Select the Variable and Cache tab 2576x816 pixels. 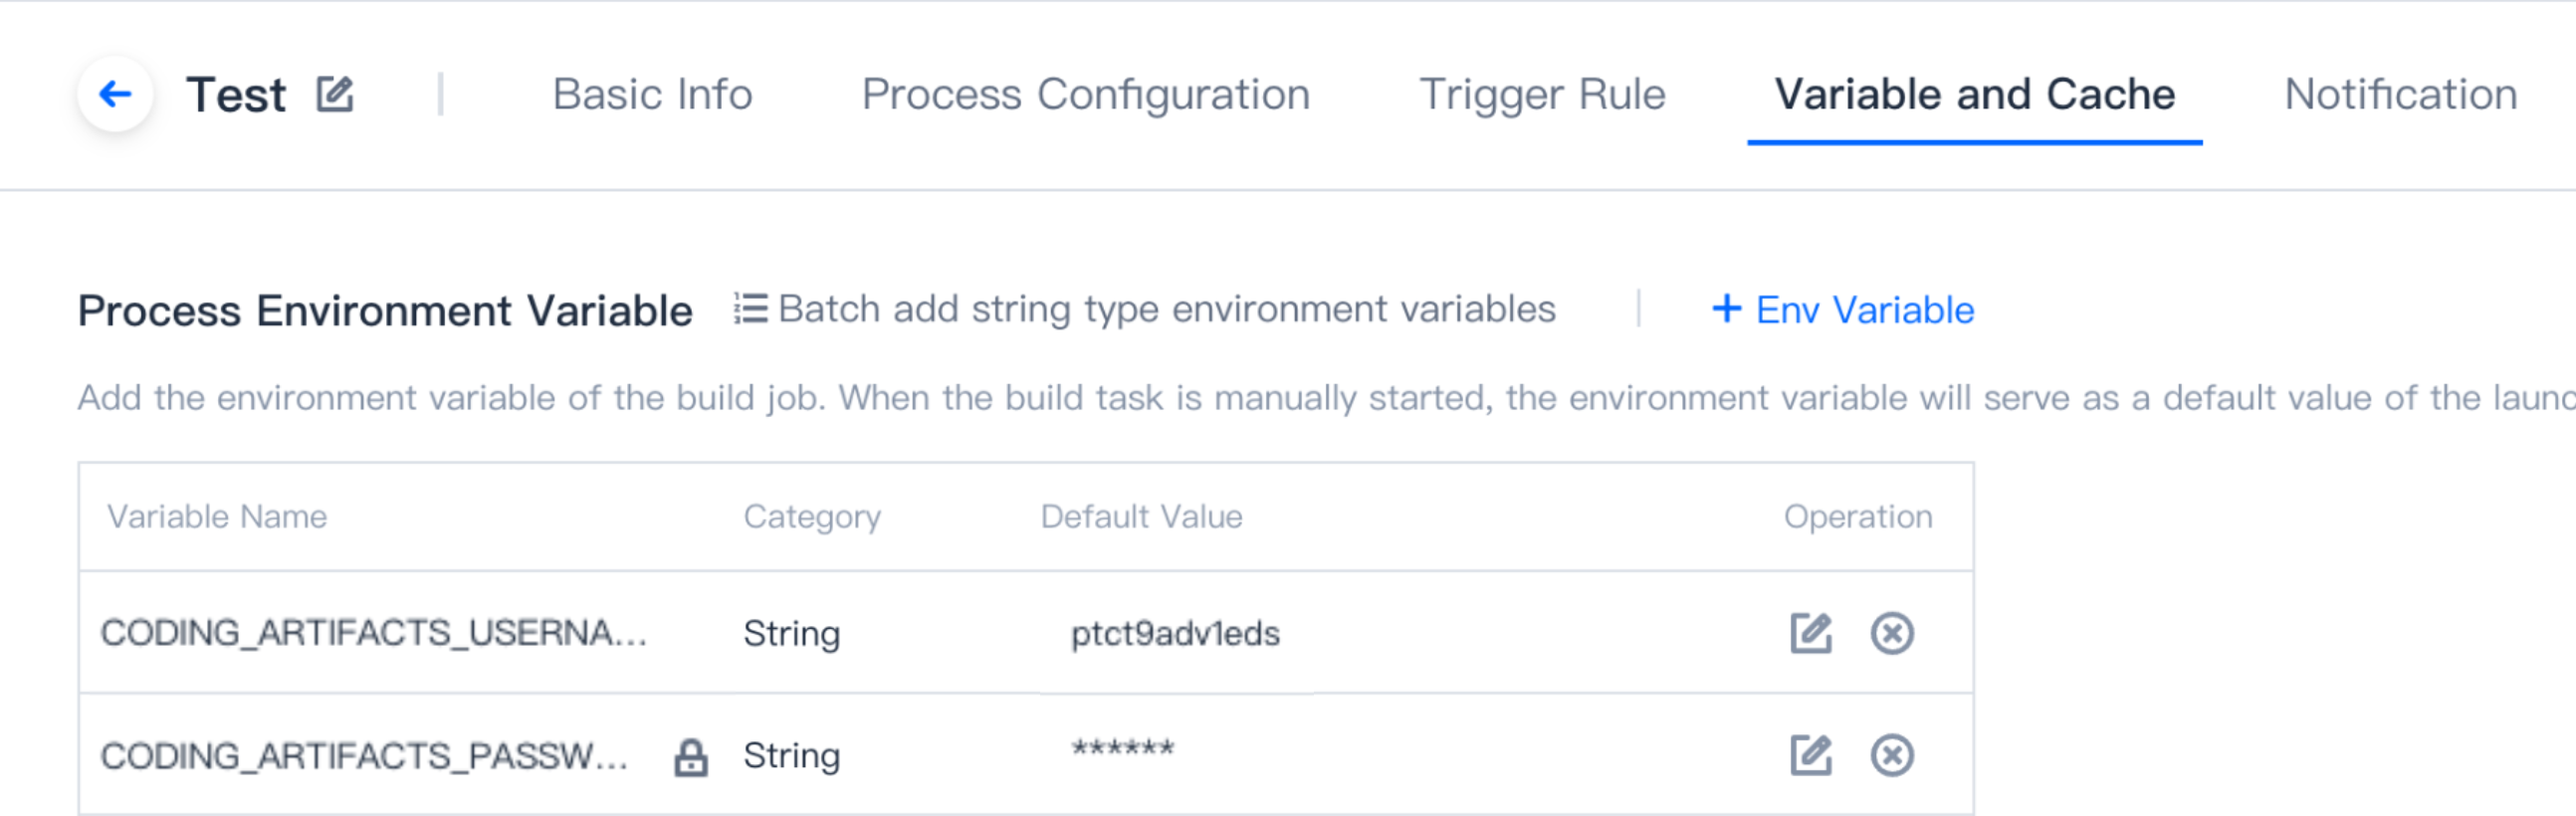[x=1975, y=95]
